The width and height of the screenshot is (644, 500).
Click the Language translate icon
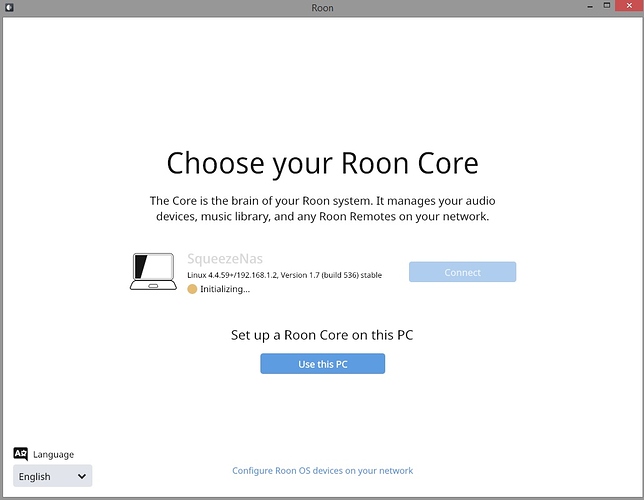coord(21,454)
